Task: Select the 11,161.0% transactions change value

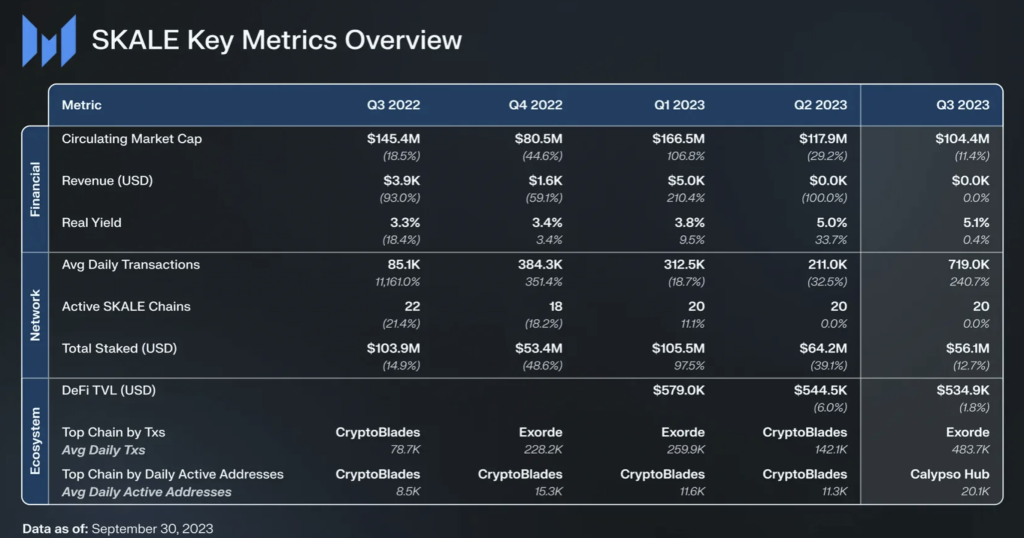Action: coord(398,282)
